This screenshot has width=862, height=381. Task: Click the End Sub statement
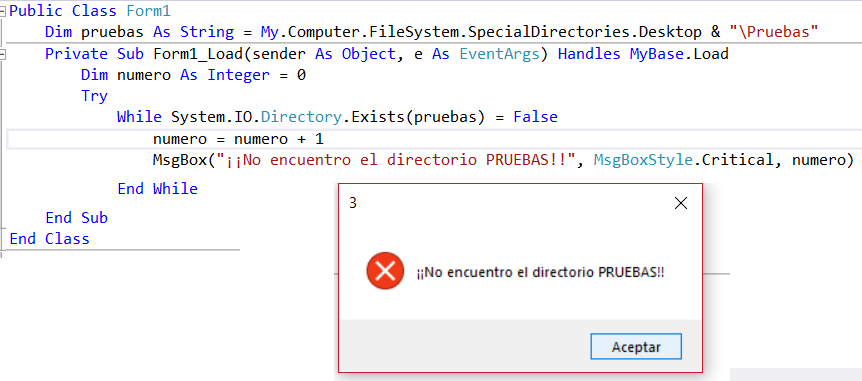(76, 218)
